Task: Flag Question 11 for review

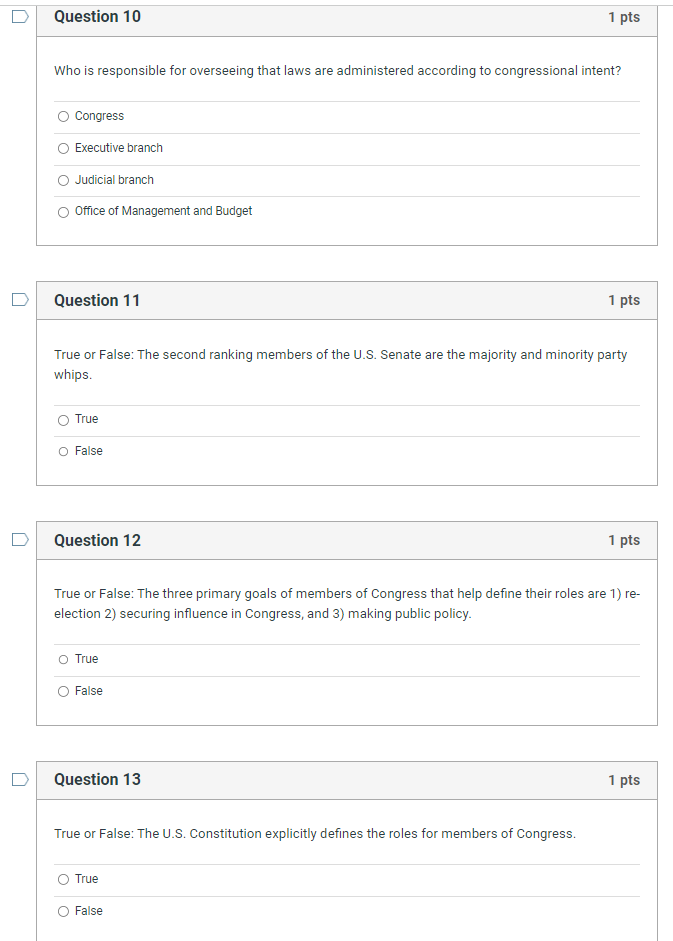Action: click(x=19, y=299)
